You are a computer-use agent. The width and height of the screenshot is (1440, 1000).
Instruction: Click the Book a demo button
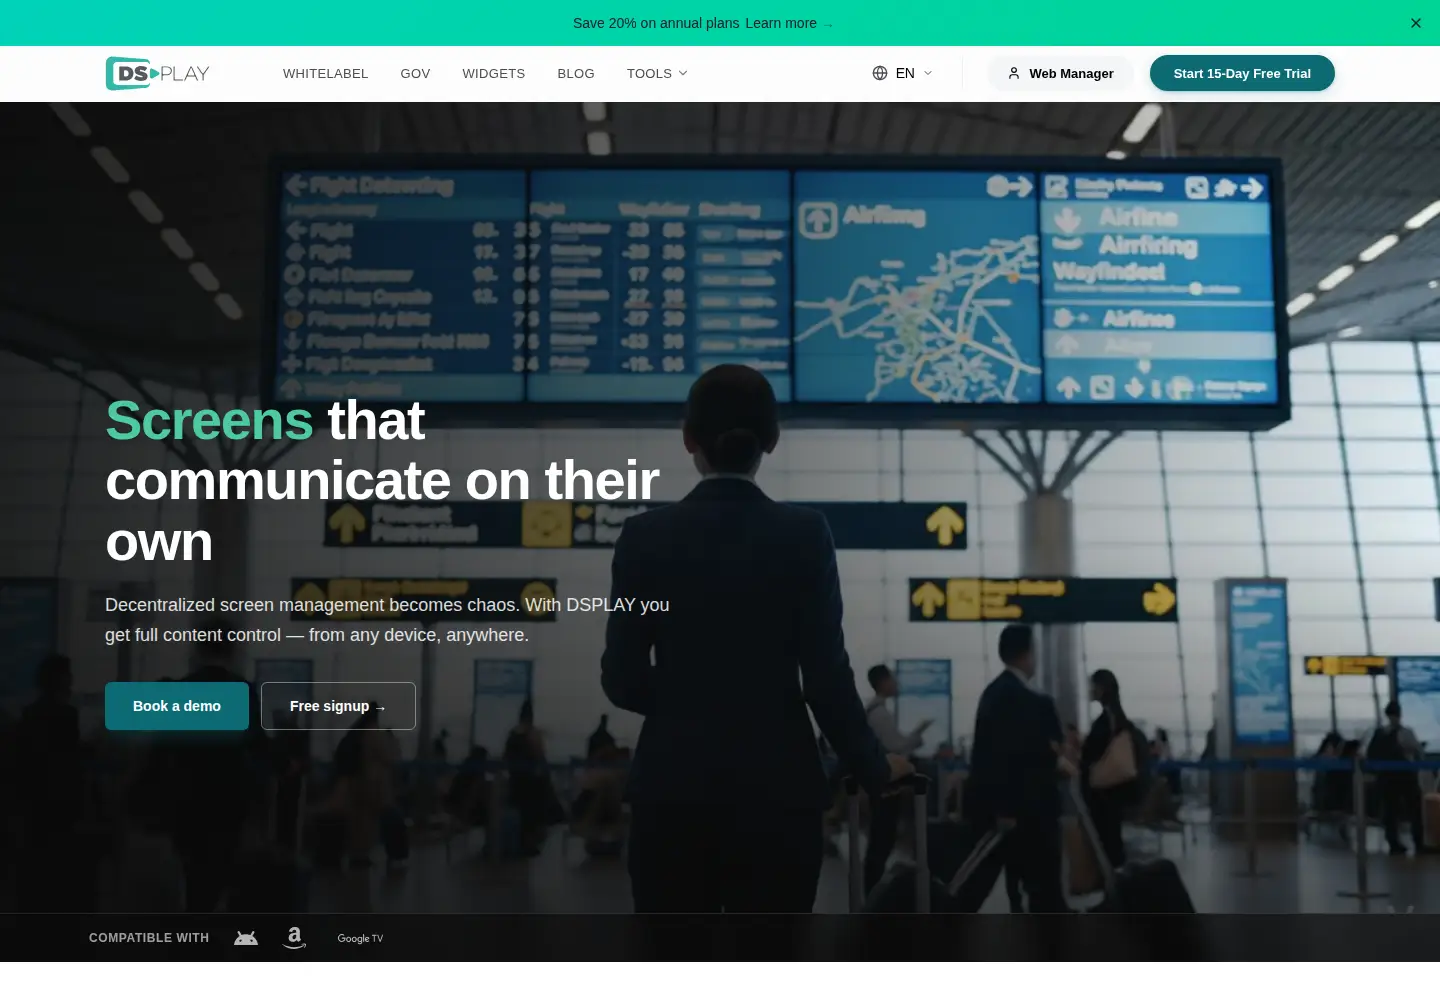tap(177, 706)
